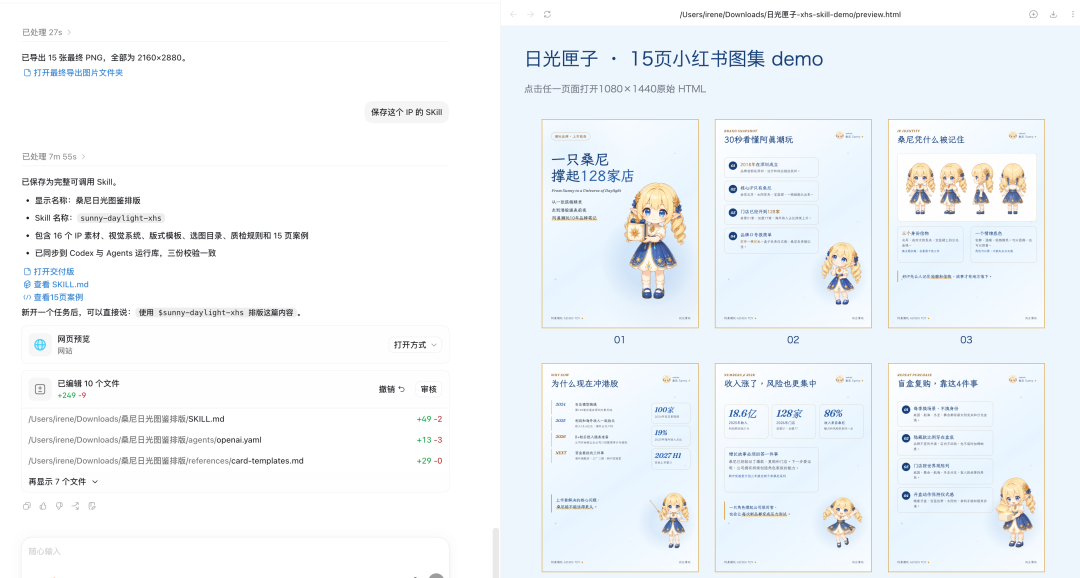Image resolution: width=1080 pixels, height=578 pixels.
Task: Open the link '打开交付版'
Action: [49, 271]
